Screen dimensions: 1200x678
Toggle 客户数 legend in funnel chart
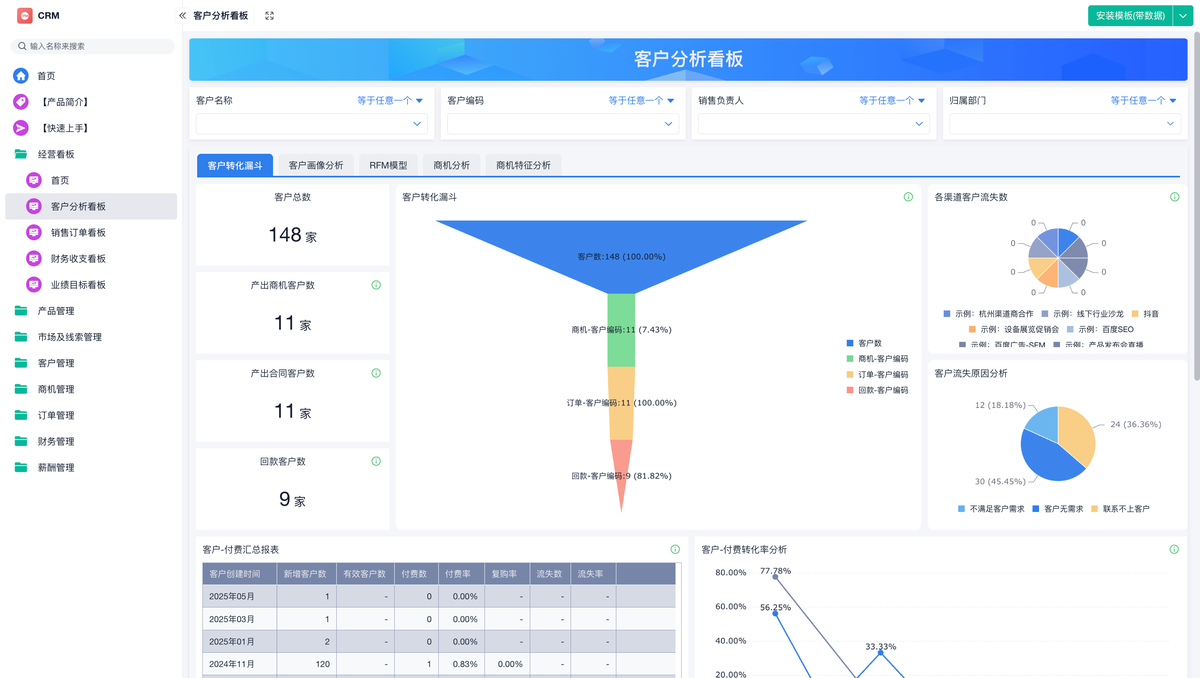(864, 343)
